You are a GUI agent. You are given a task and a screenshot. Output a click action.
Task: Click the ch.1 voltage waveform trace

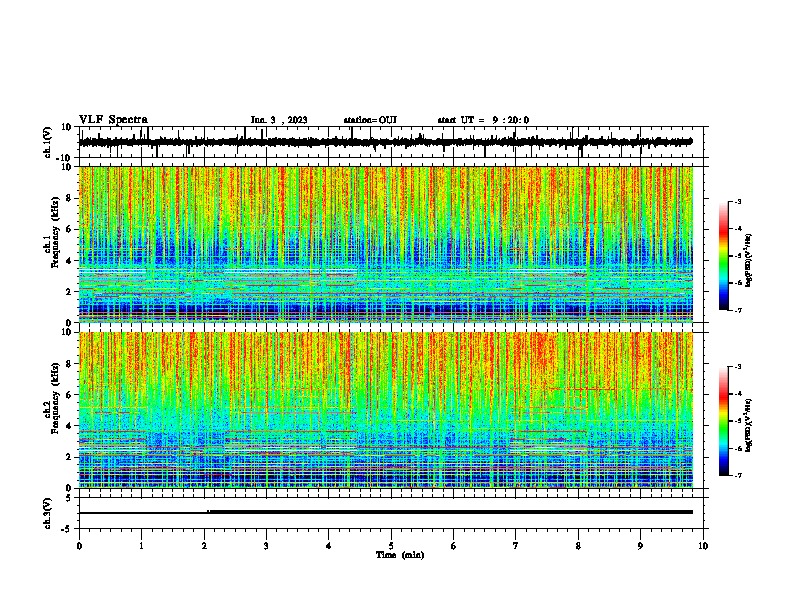[x=386, y=142]
